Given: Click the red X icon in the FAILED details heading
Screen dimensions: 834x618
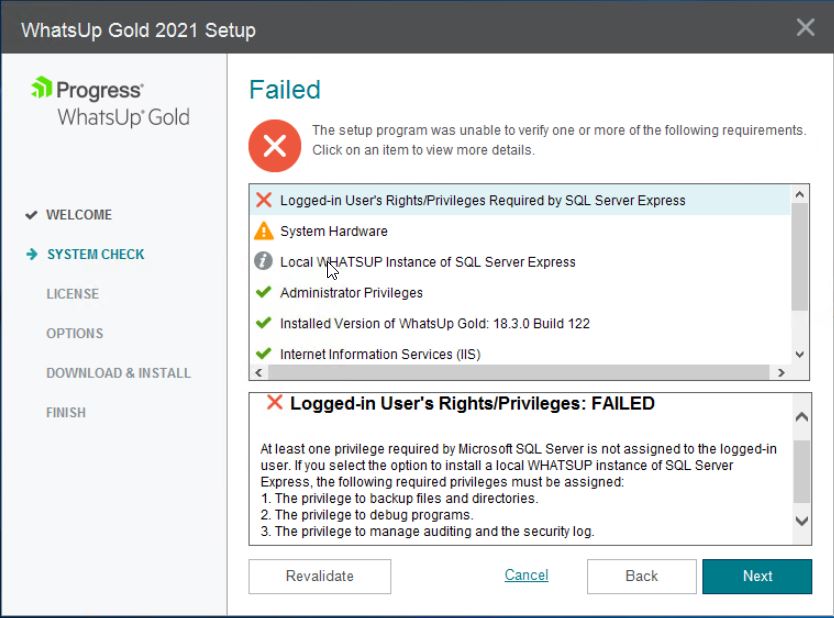Looking at the screenshot, I should [274, 403].
